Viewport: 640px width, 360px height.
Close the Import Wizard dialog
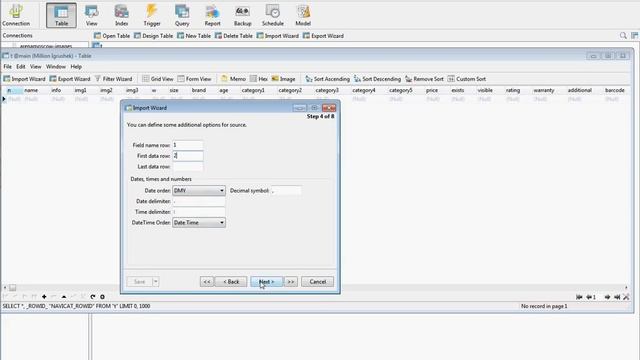329,108
